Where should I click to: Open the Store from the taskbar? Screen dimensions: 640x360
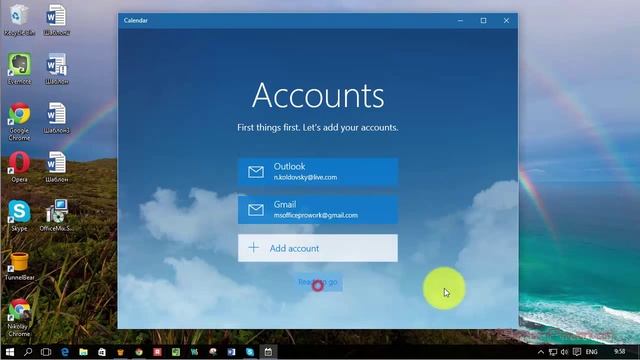[102, 352]
